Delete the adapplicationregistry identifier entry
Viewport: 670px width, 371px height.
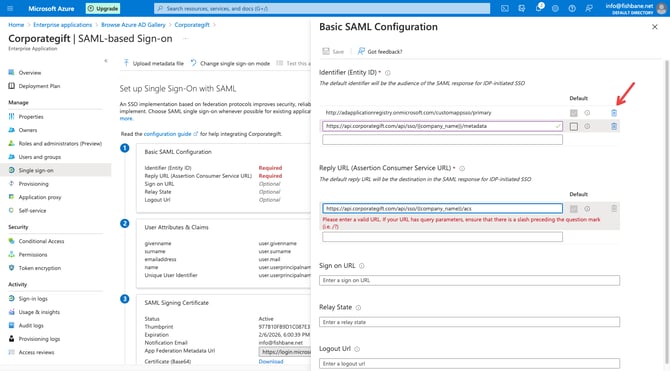tap(614, 113)
